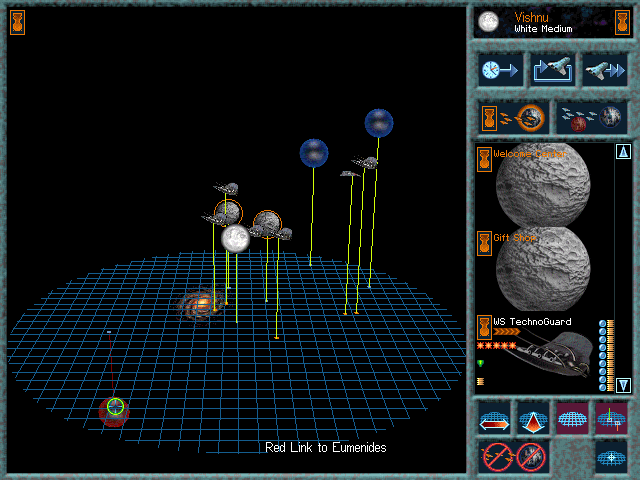Viewport: 640px width, 480px height.
Task: Select the ship left of the left ringed planet
Action: (x=212, y=219)
